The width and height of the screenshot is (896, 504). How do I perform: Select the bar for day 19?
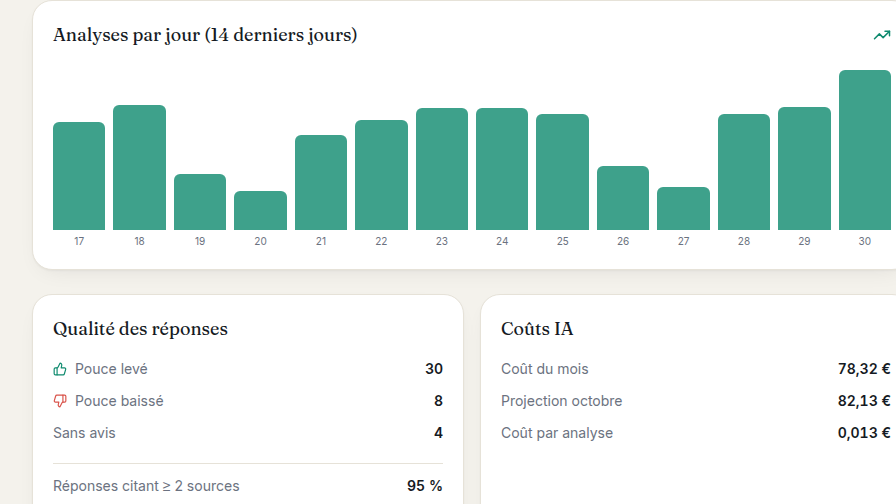[x=200, y=202]
